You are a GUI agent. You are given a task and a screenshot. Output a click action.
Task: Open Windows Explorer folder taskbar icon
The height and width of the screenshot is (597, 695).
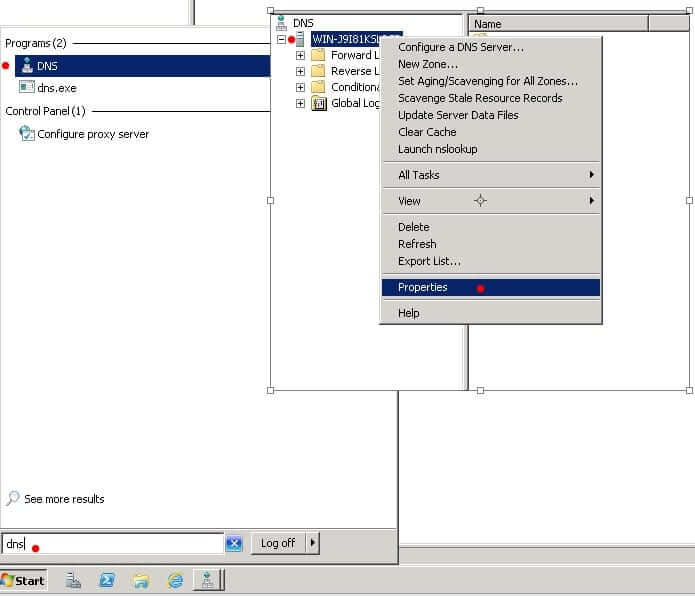pyautogui.click(x=141, y=580)
